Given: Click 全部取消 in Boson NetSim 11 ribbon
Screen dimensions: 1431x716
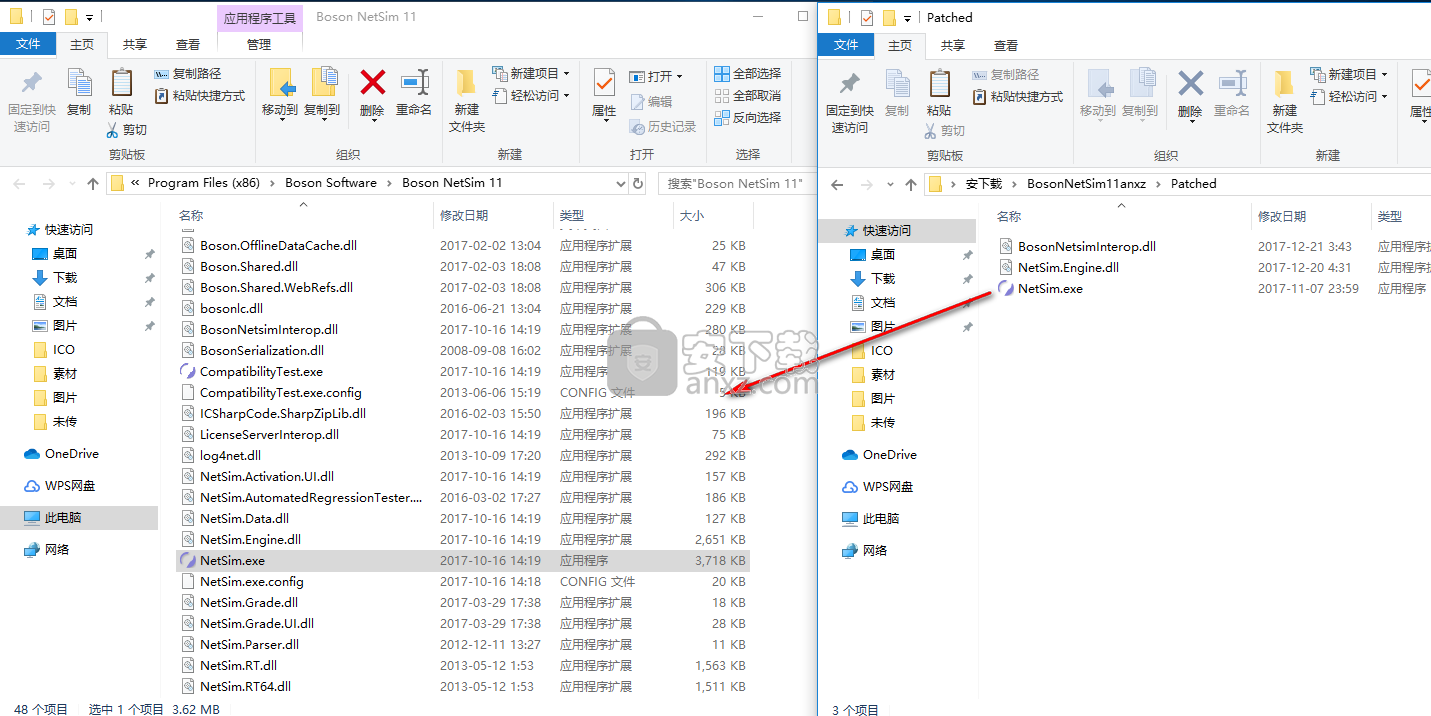Looking at the screenshot, I should (747, 96).
